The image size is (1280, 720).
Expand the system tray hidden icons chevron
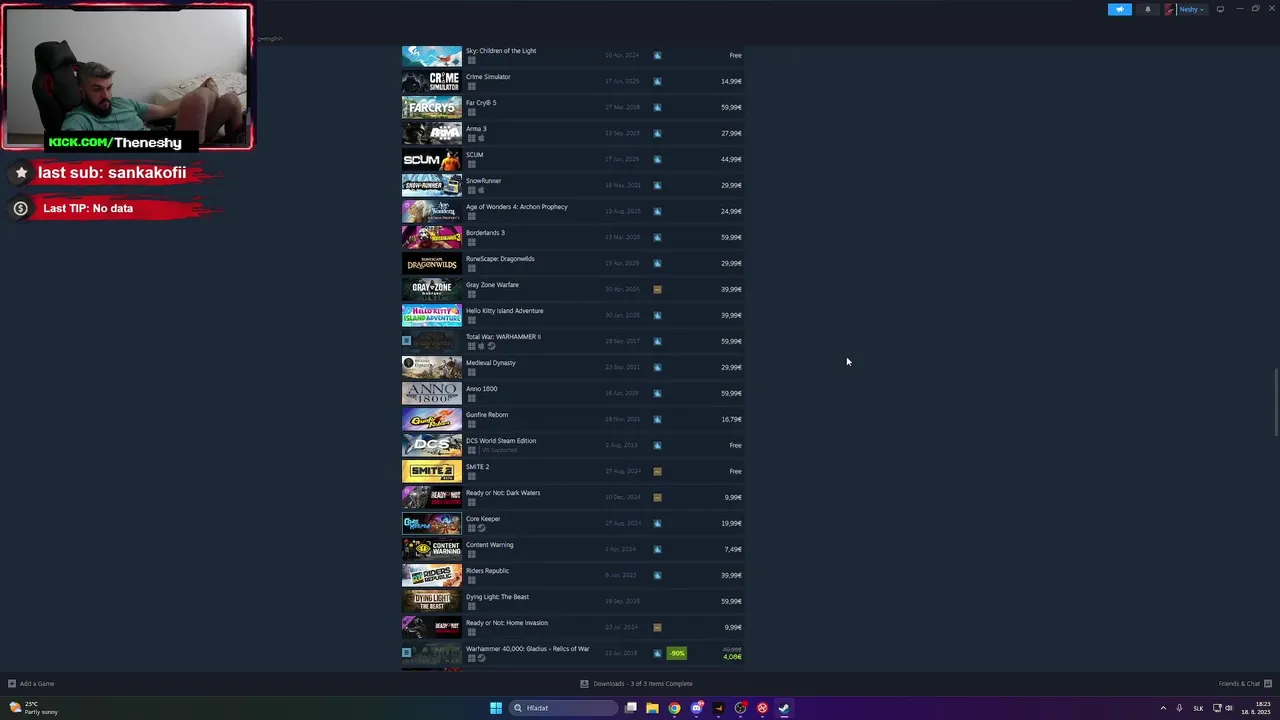[1163, 708]
